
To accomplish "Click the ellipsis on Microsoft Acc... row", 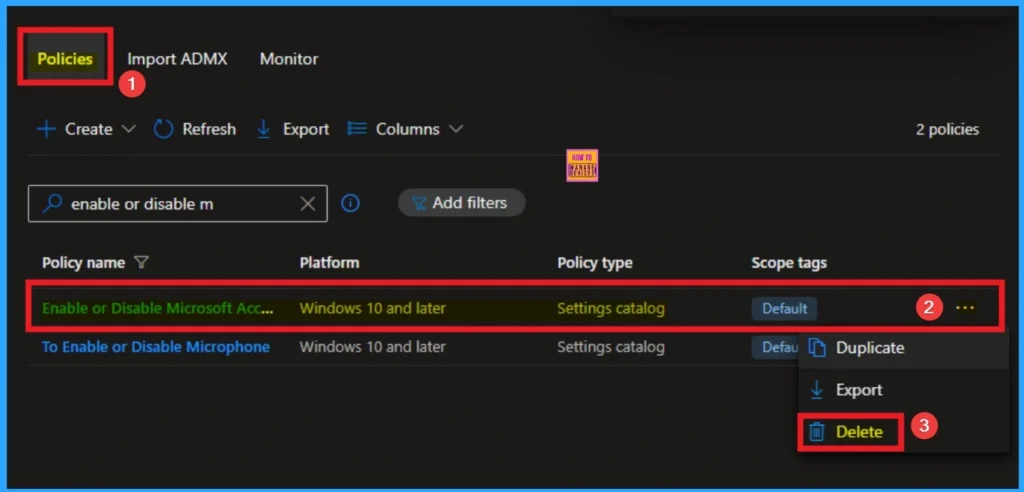I will [x=965, y=308].
